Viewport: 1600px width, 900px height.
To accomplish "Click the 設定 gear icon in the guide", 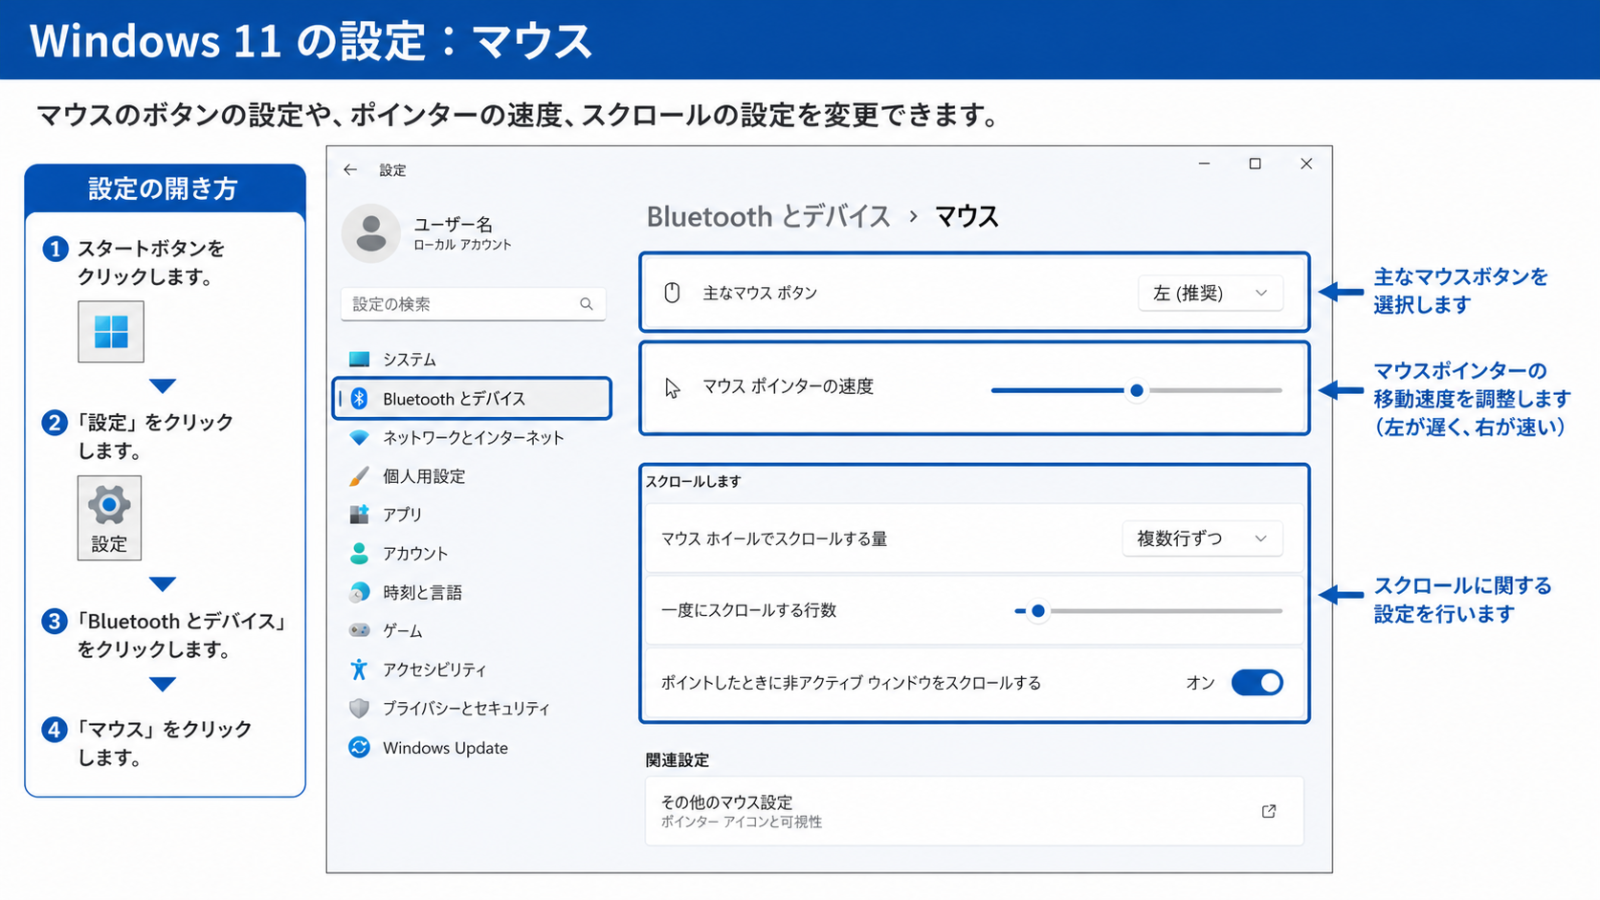I will point(109,505).
